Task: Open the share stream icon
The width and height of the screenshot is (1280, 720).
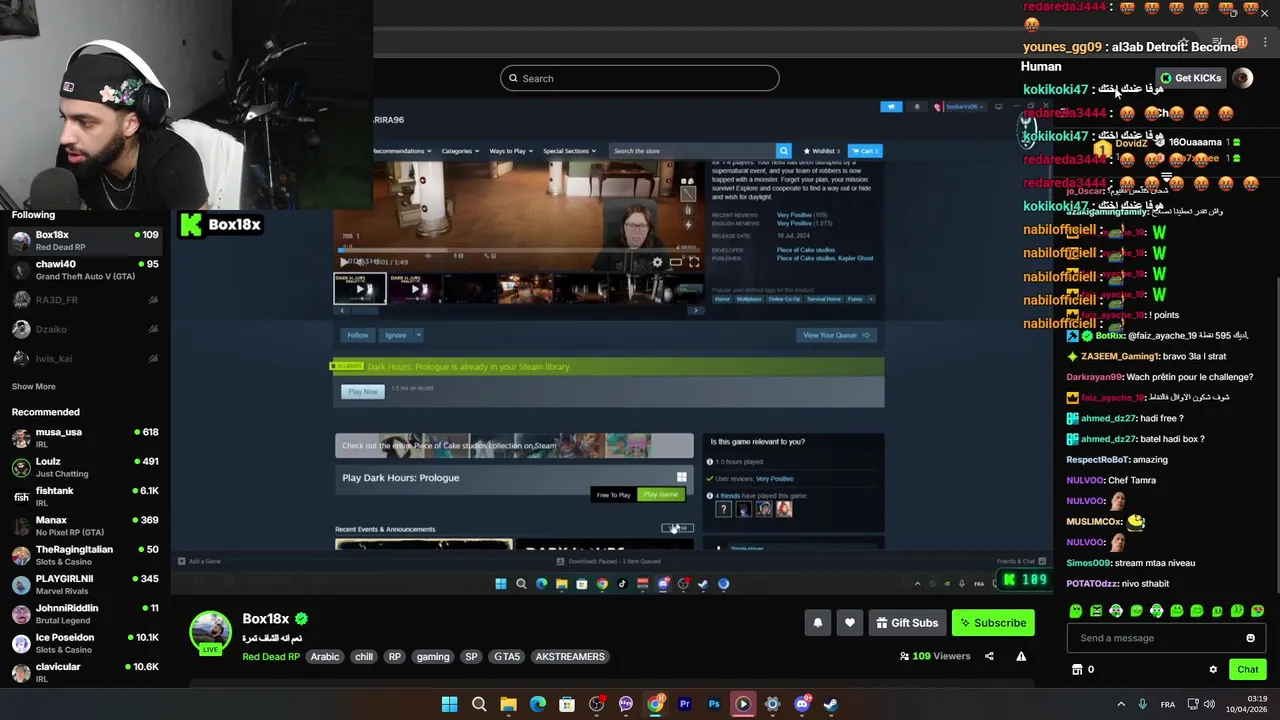Action: click(x=989, y=656)
